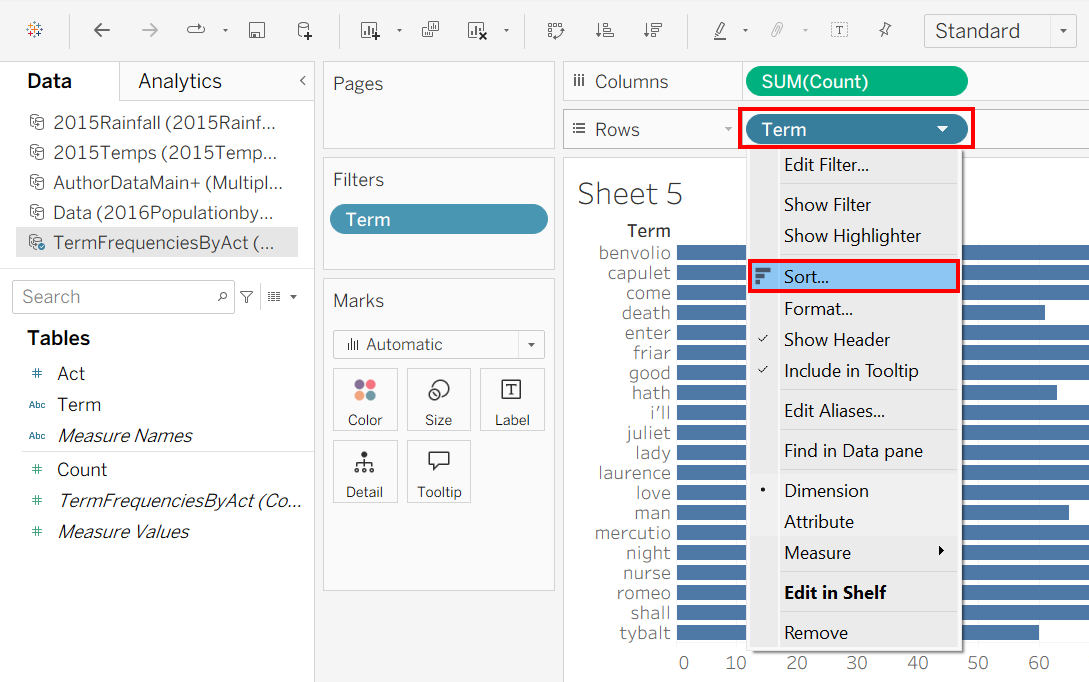Choose Sort... from the context menu
Screen dimensions: 1089x682
click(854, 276)
